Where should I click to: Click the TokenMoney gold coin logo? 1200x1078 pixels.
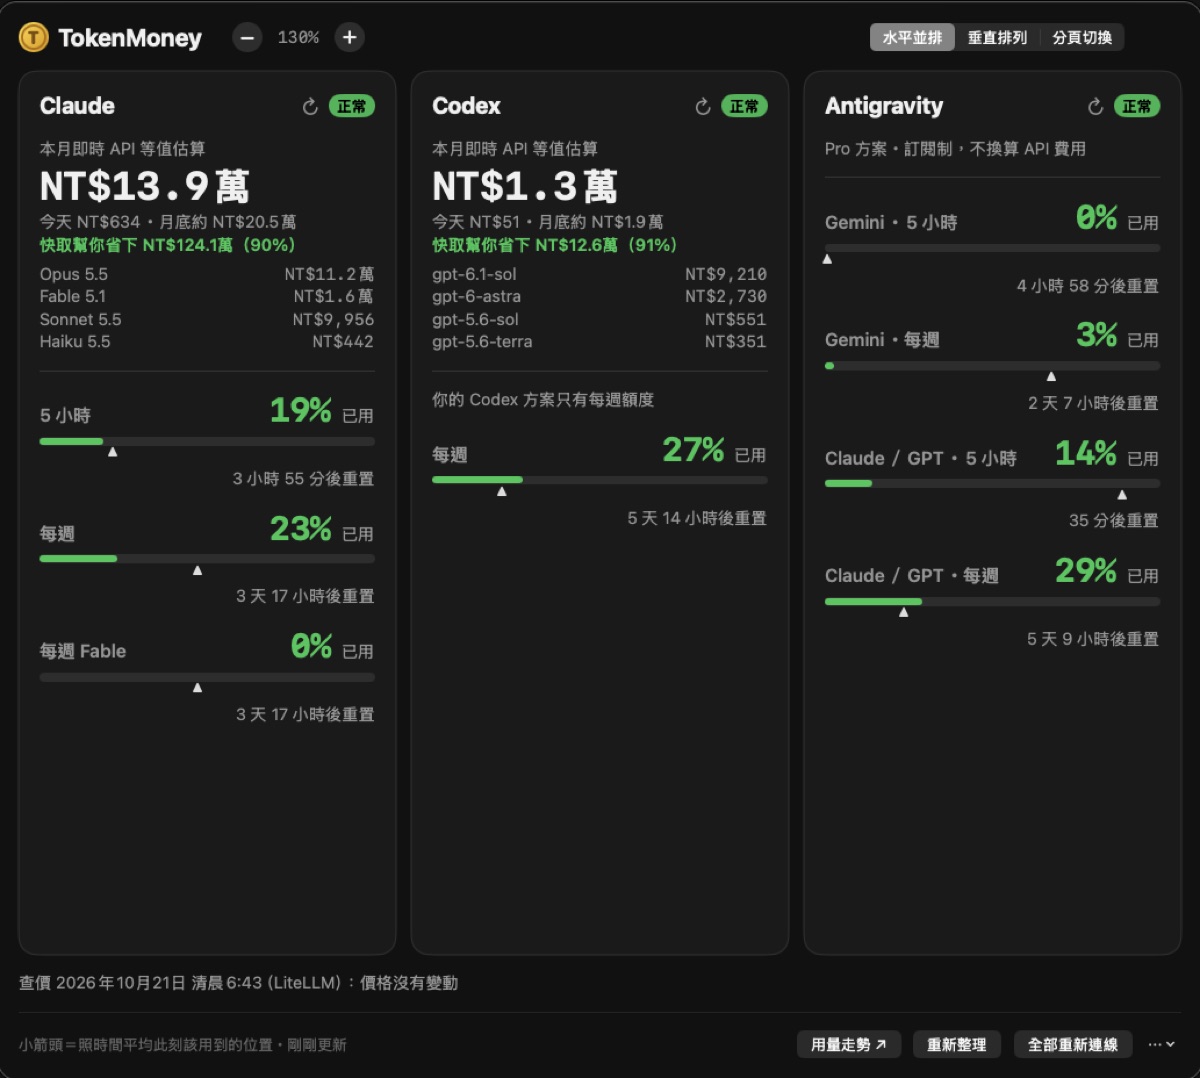34,38
